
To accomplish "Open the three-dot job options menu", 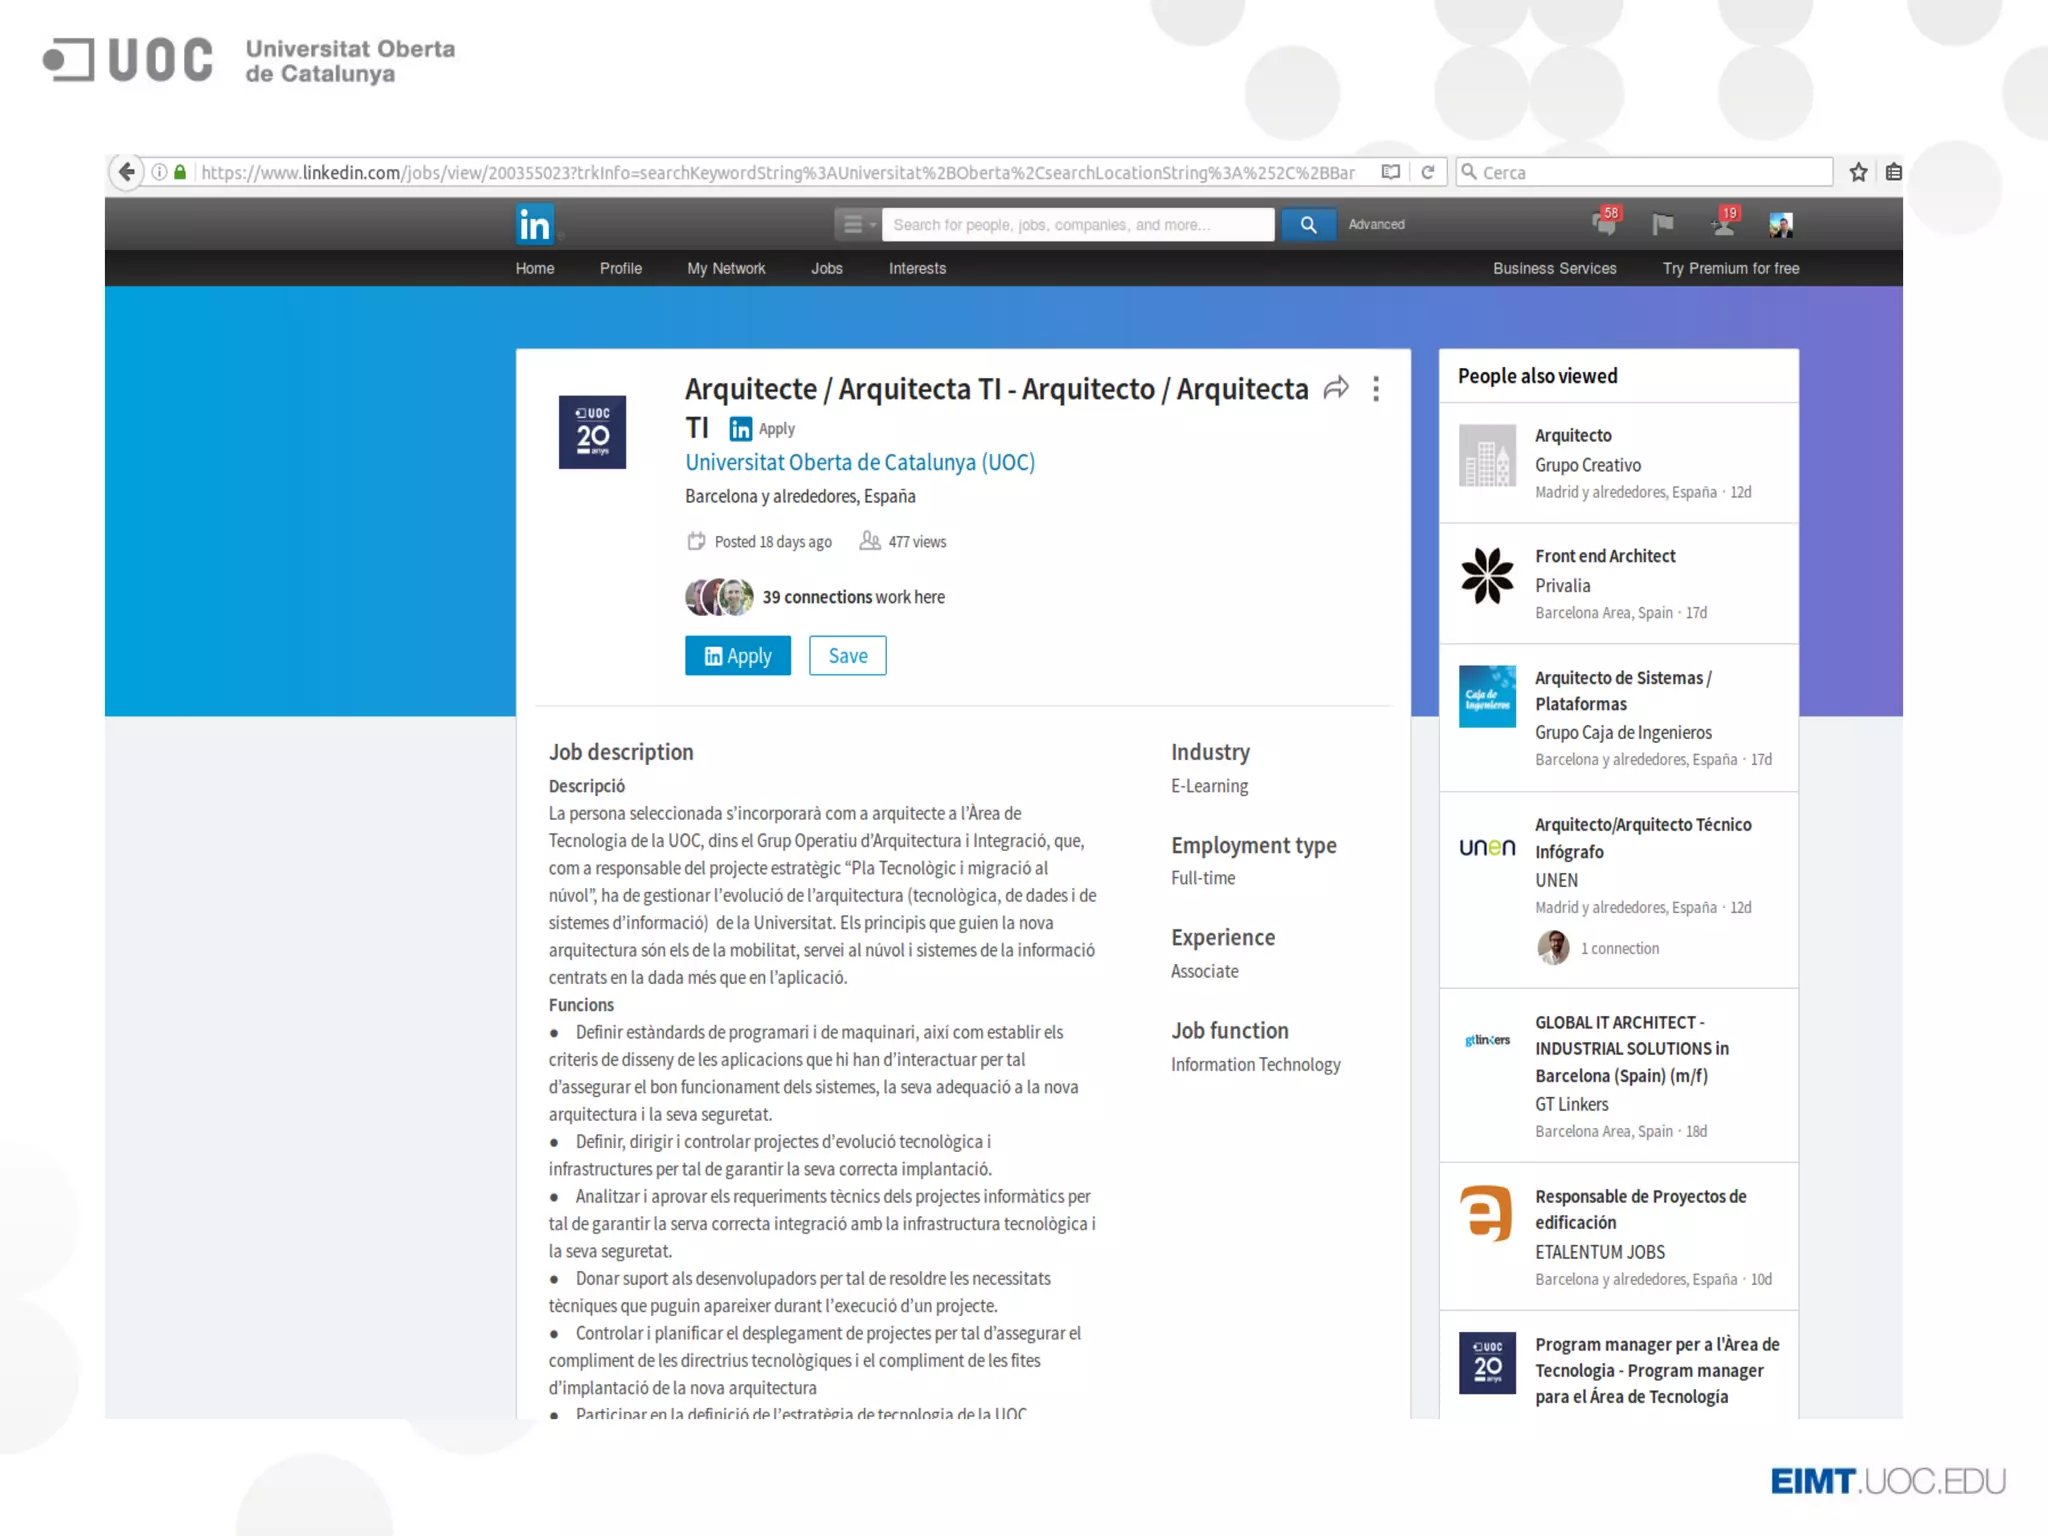I will click(1376, 389).
